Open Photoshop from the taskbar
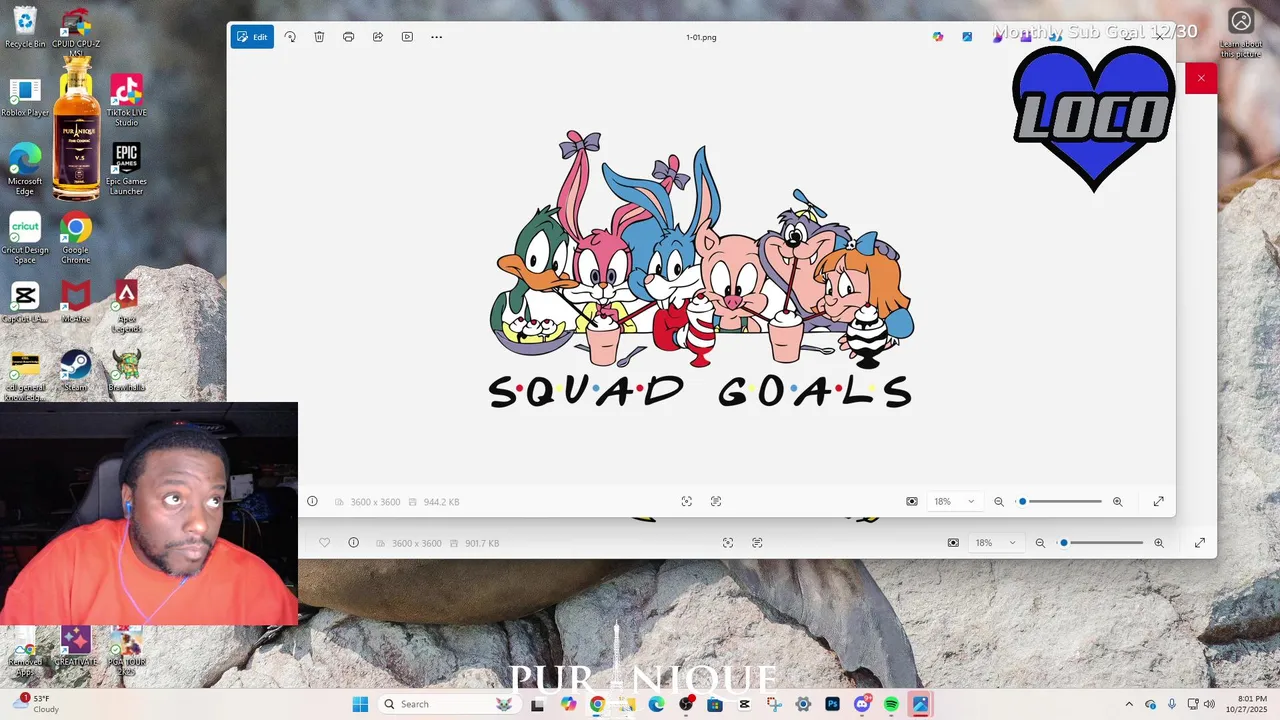This screenshot has height=720, width=1280. tap(832, 704)
